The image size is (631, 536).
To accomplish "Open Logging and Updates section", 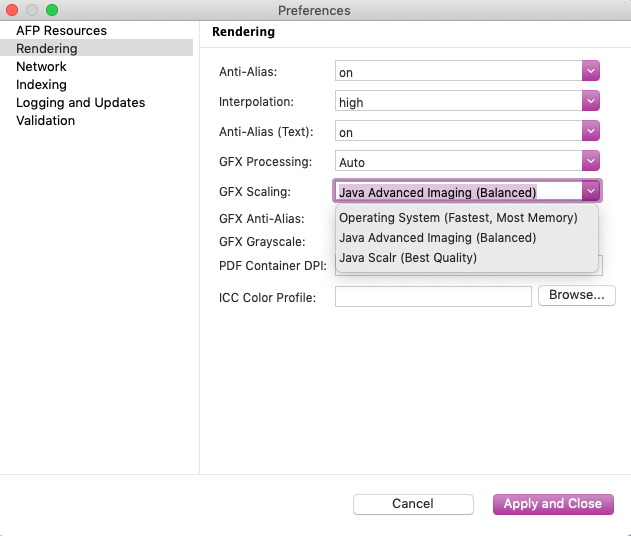I will (x=80, y=103).
